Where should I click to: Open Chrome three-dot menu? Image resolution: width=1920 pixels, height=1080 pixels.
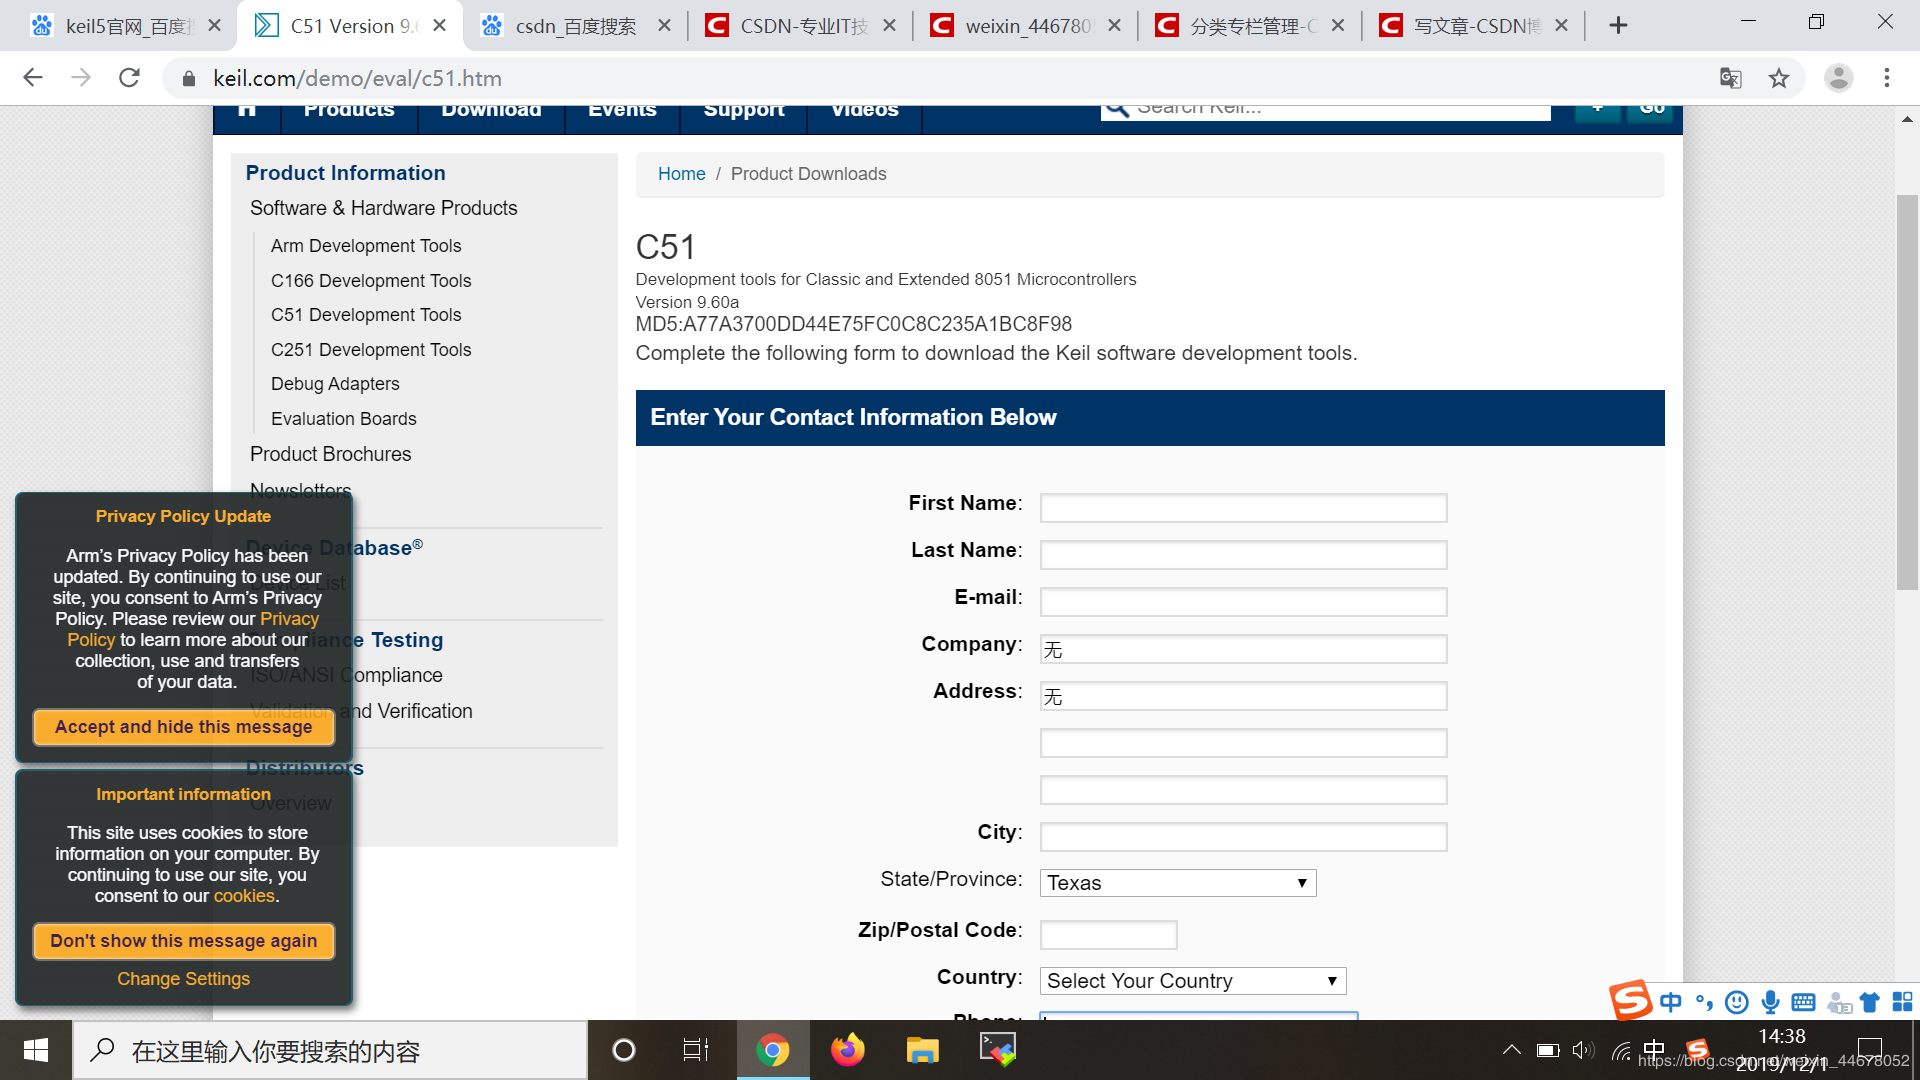[x=1887, y=78]
